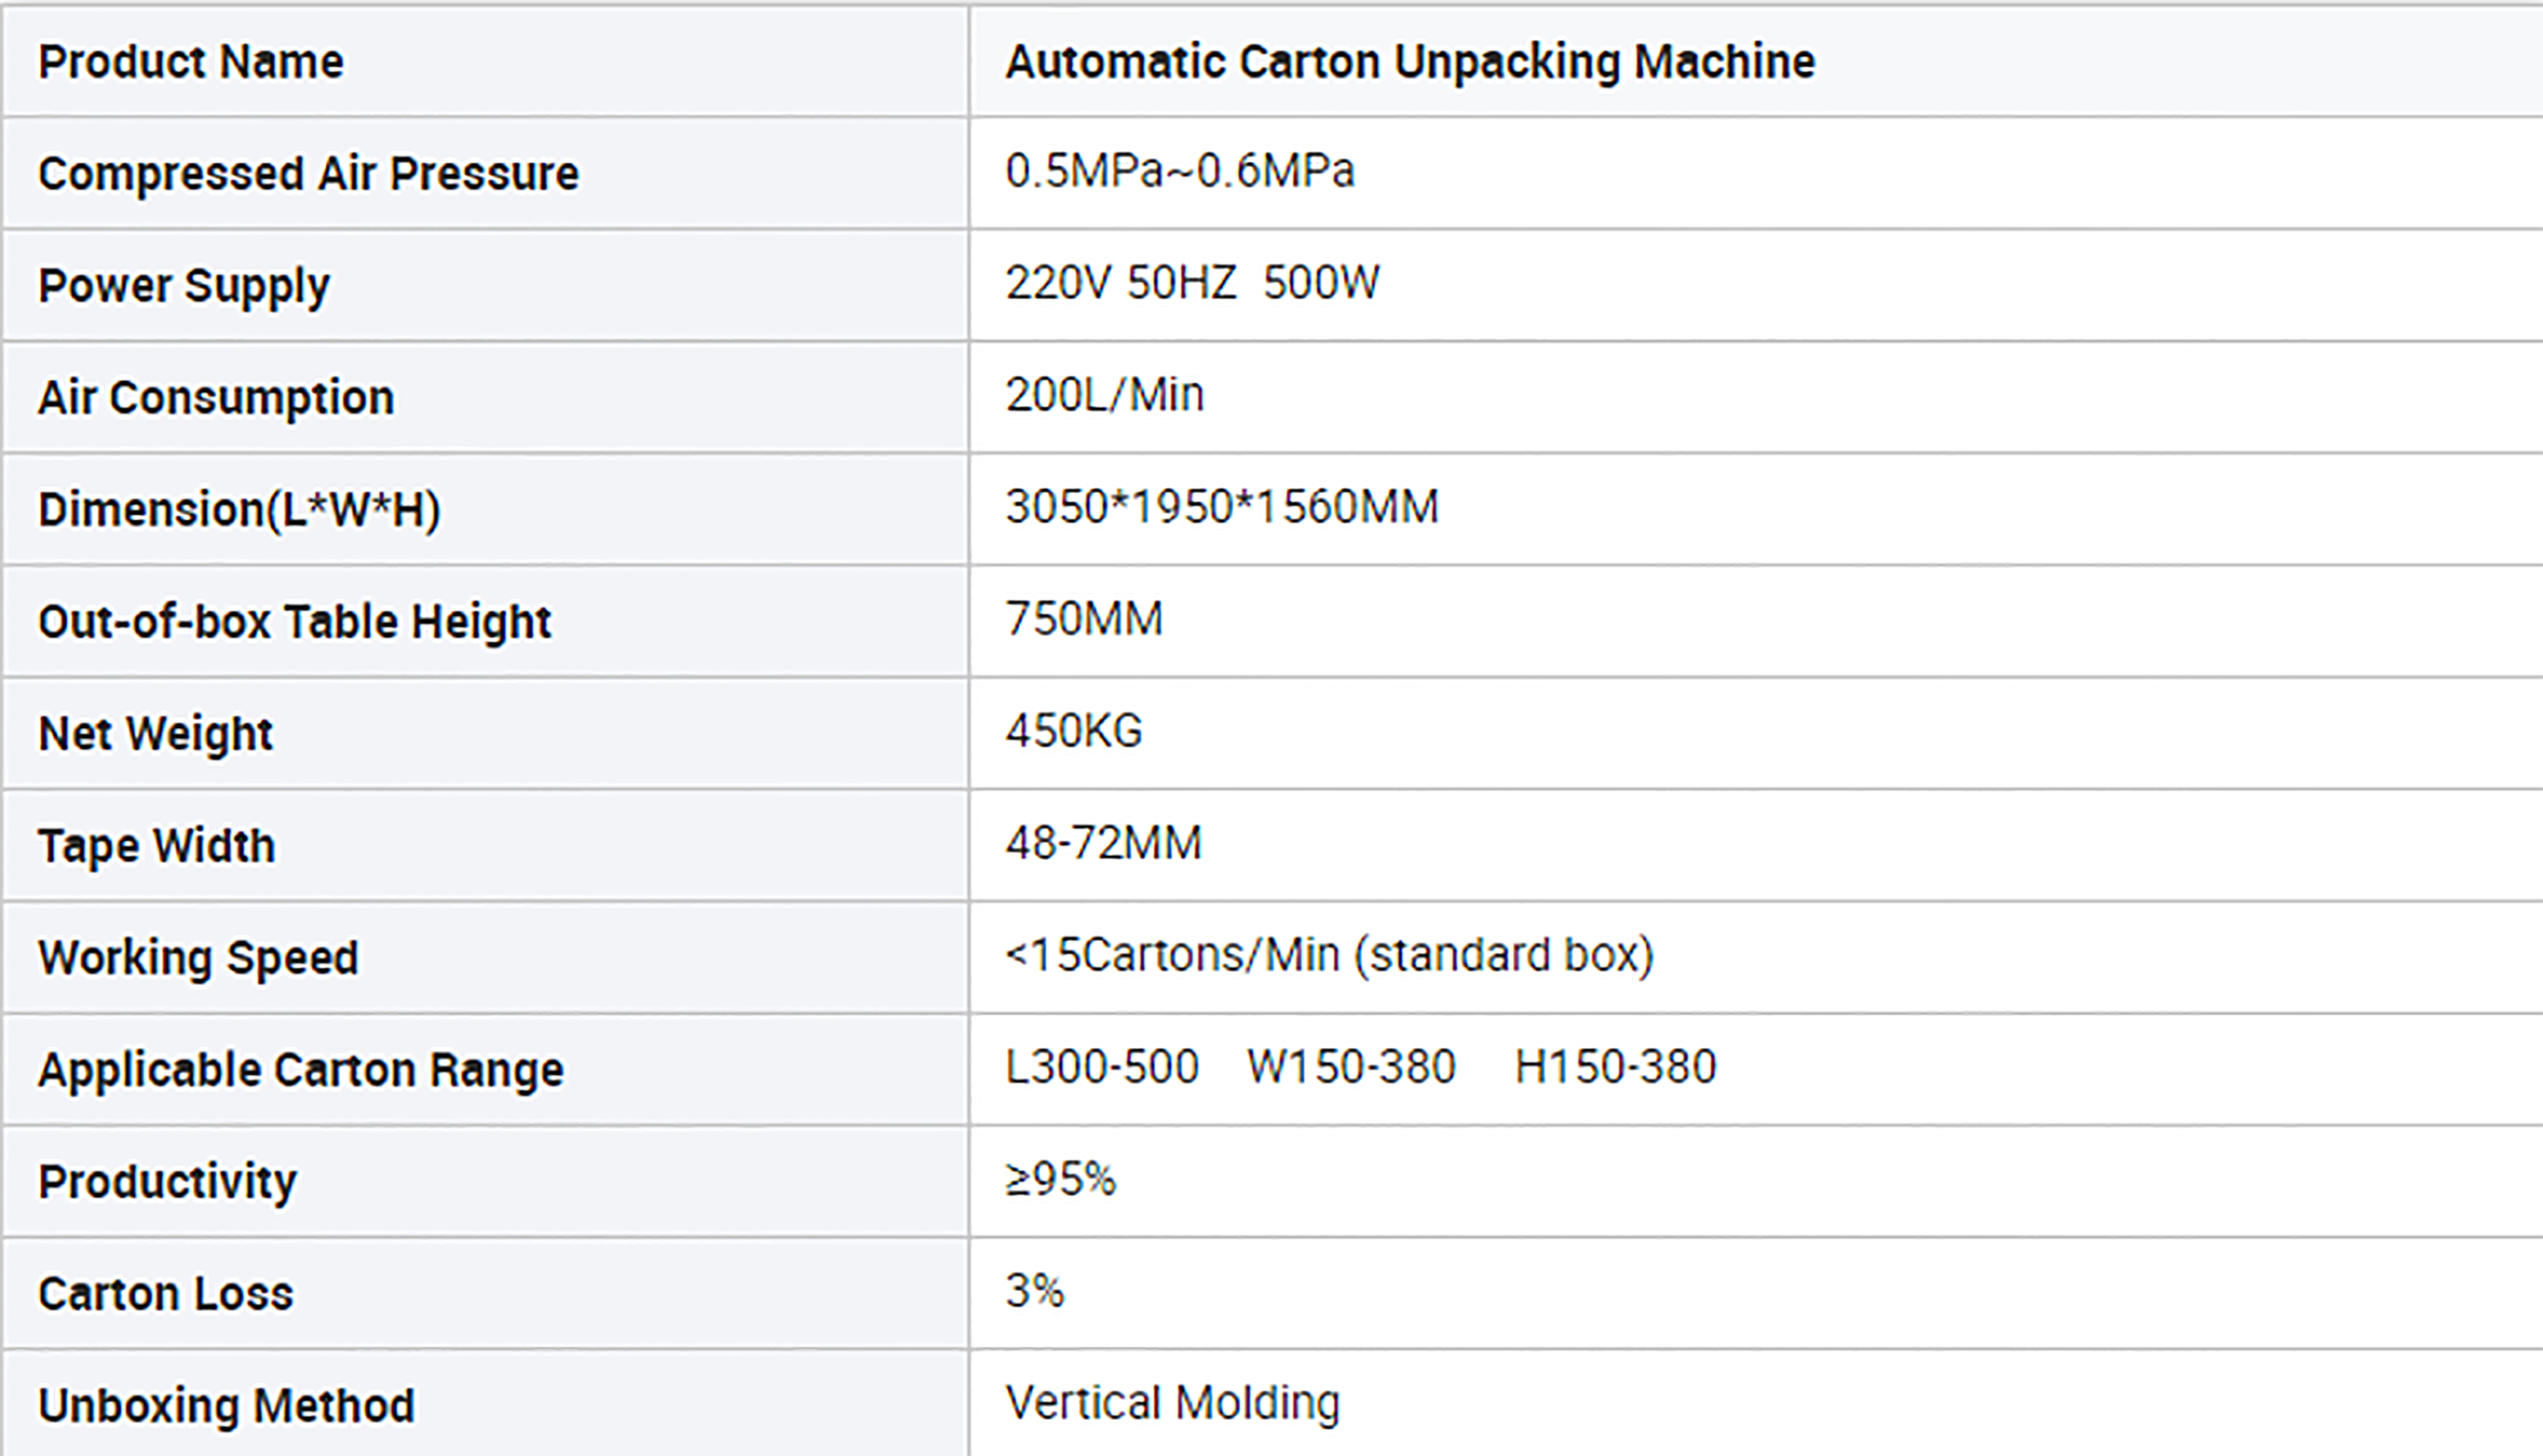Click the Product Name label cell

click(x=486, y=61)
